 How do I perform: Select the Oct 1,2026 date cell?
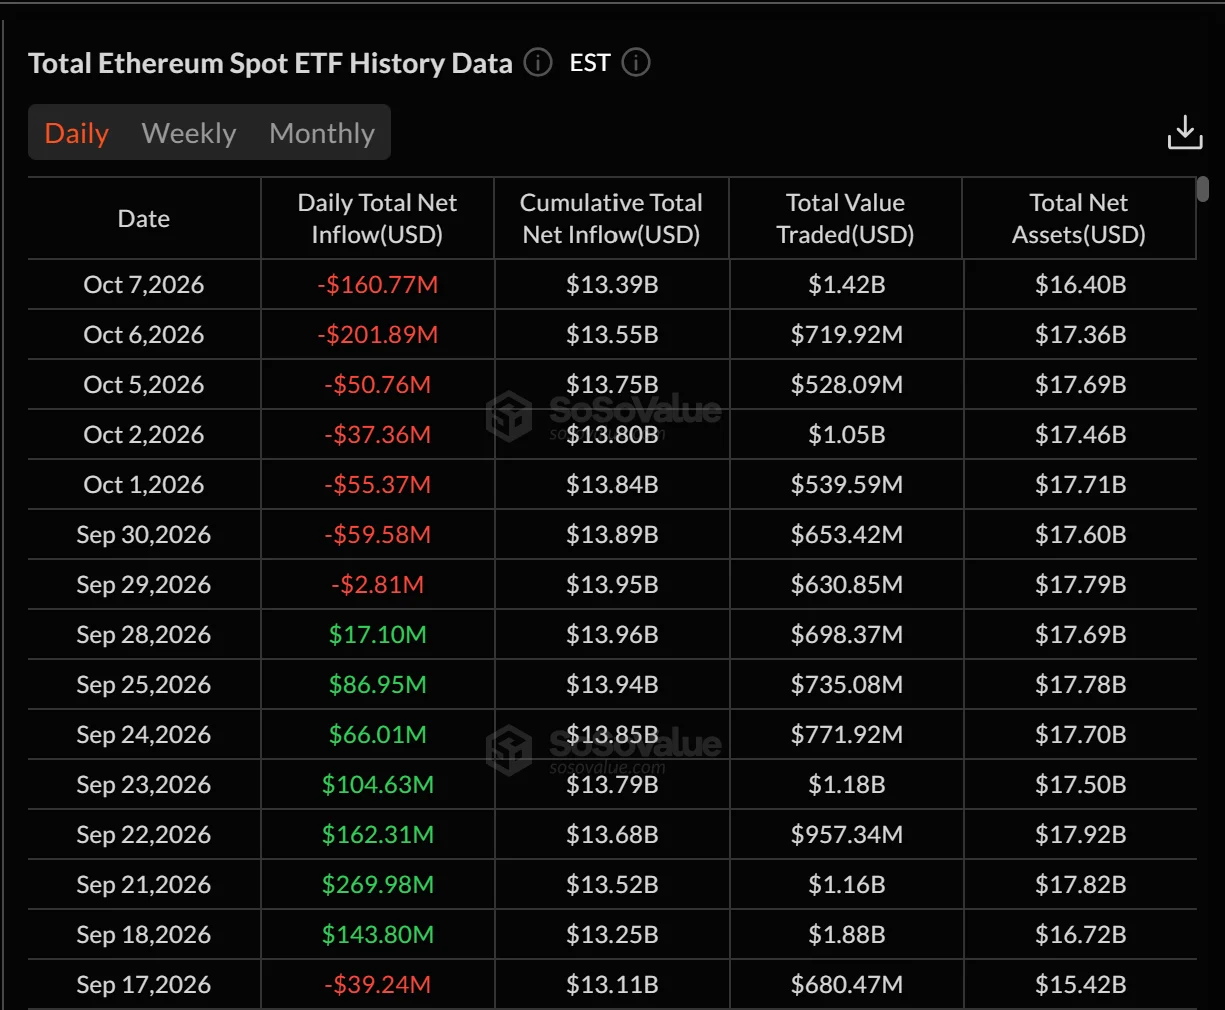144,485
